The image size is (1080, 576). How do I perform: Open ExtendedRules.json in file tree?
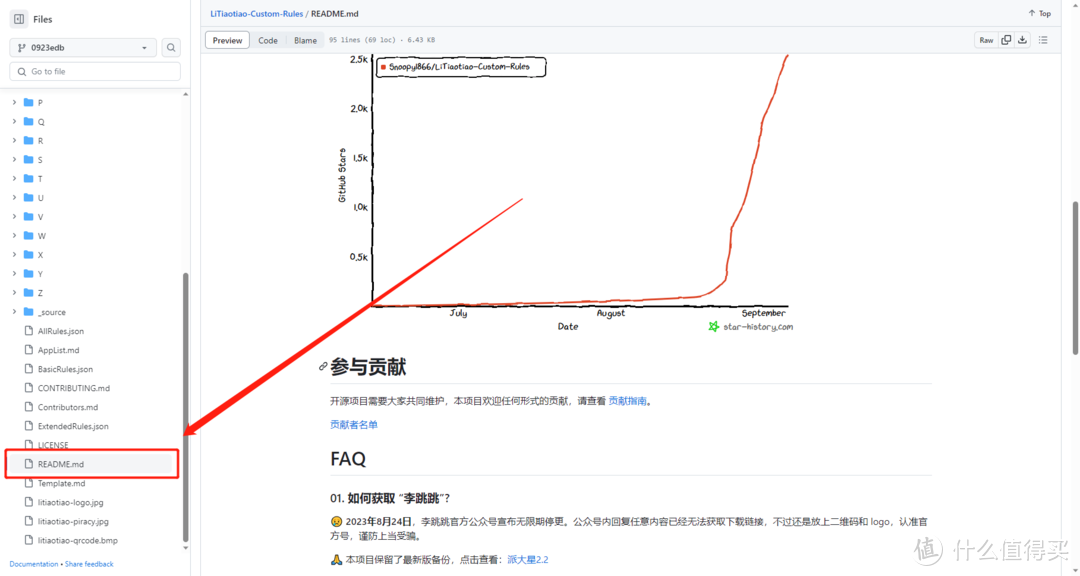point(73,426)
